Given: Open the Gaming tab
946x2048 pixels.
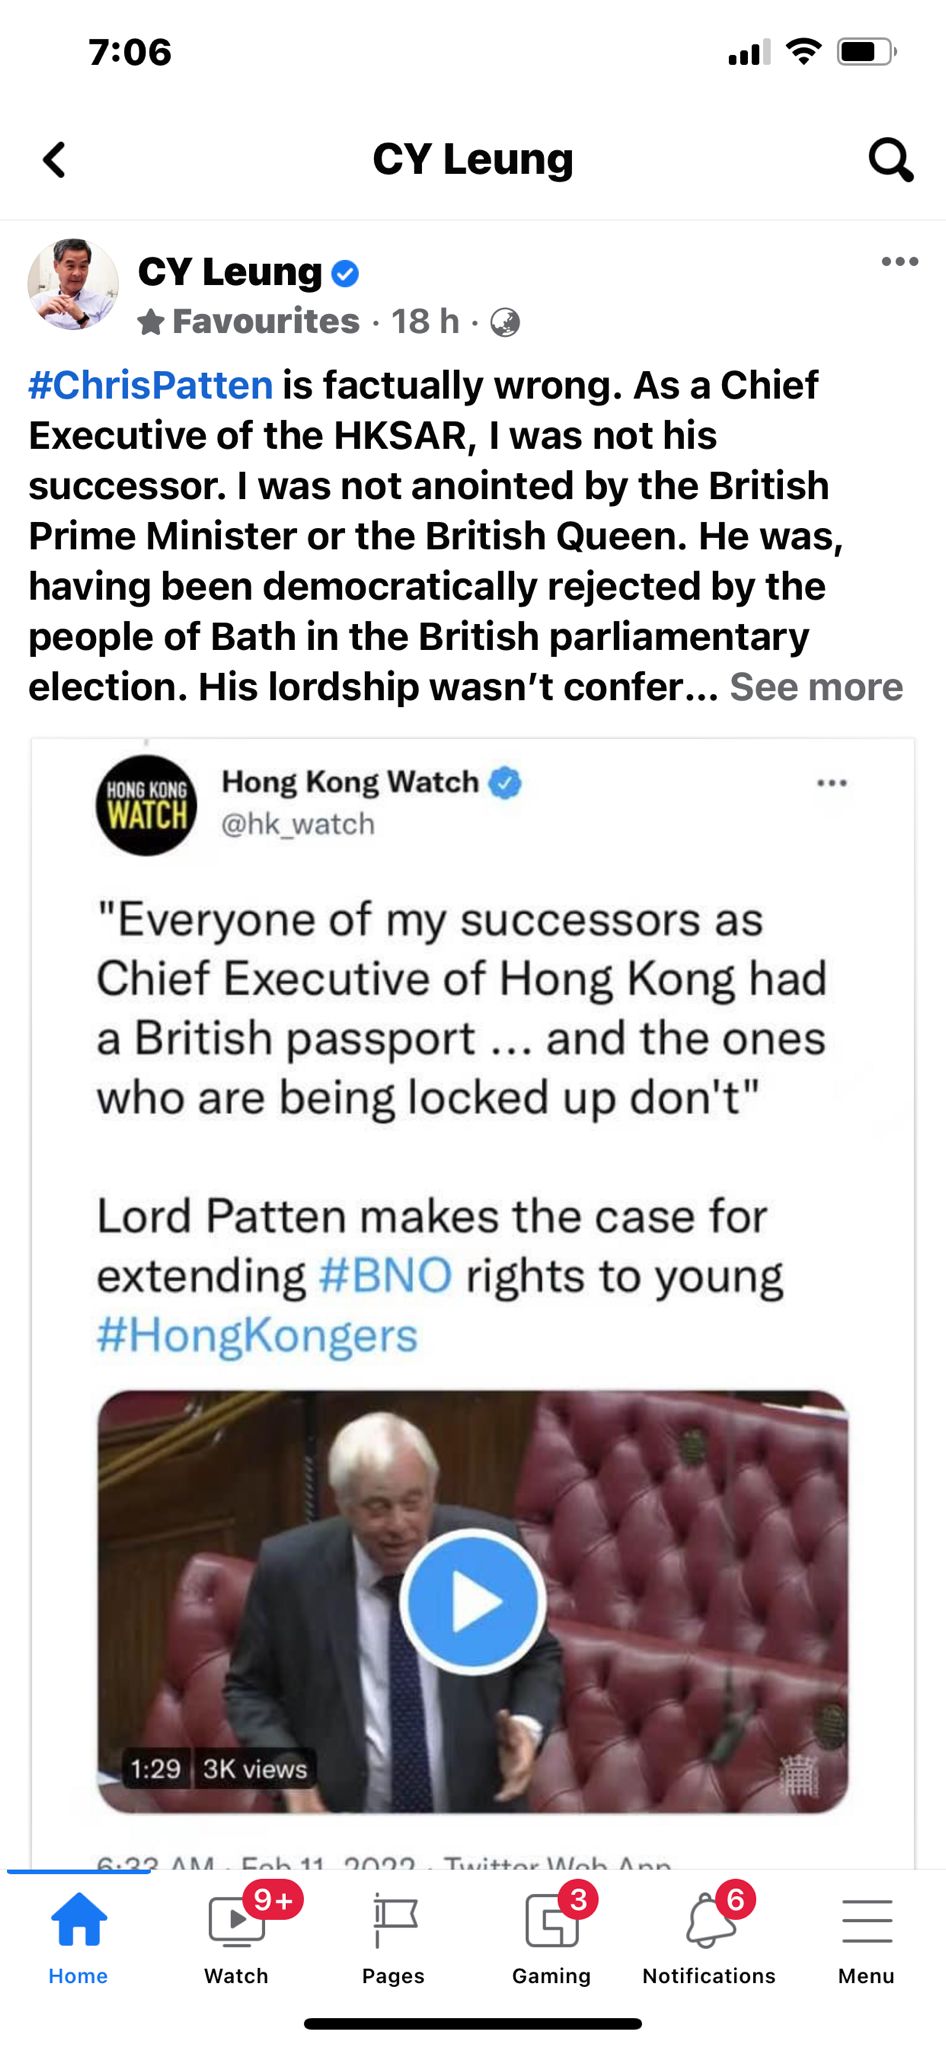Looking at the screenshot, I should 551,1935.
